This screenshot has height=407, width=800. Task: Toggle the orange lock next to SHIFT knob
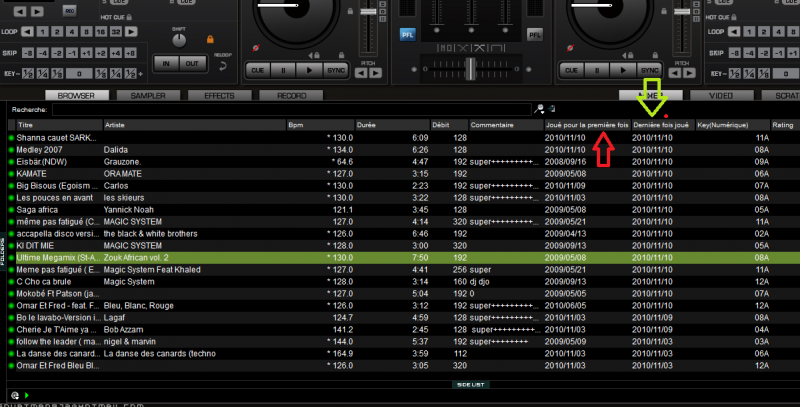click(x=210, y=39)
